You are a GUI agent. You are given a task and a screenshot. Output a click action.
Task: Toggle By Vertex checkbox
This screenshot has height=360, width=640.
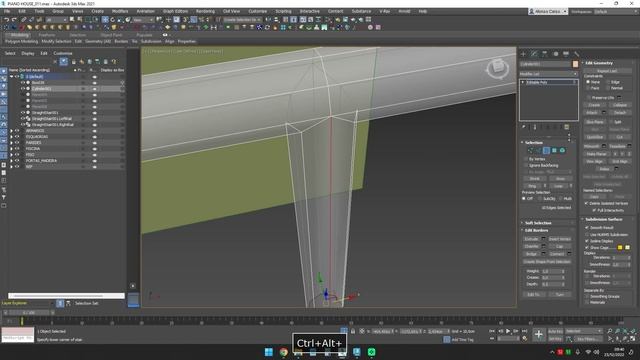click(526, 159)
